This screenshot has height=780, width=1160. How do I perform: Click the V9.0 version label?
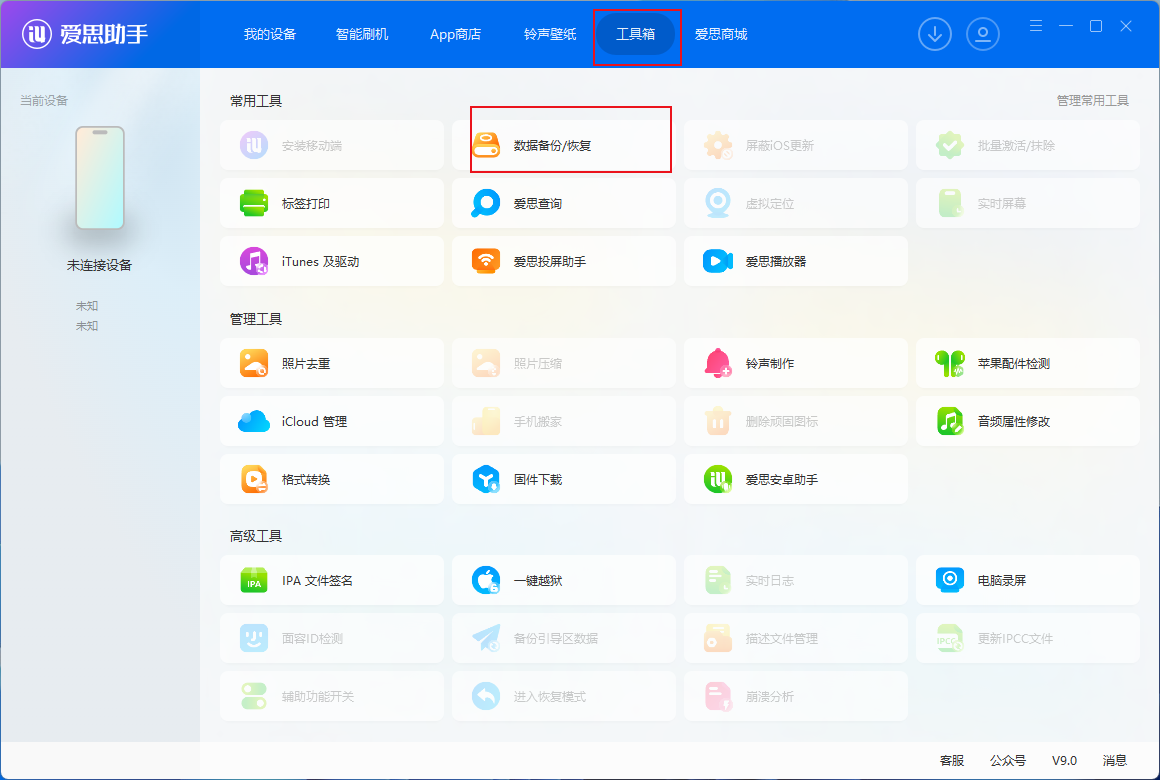[1065, 760]
